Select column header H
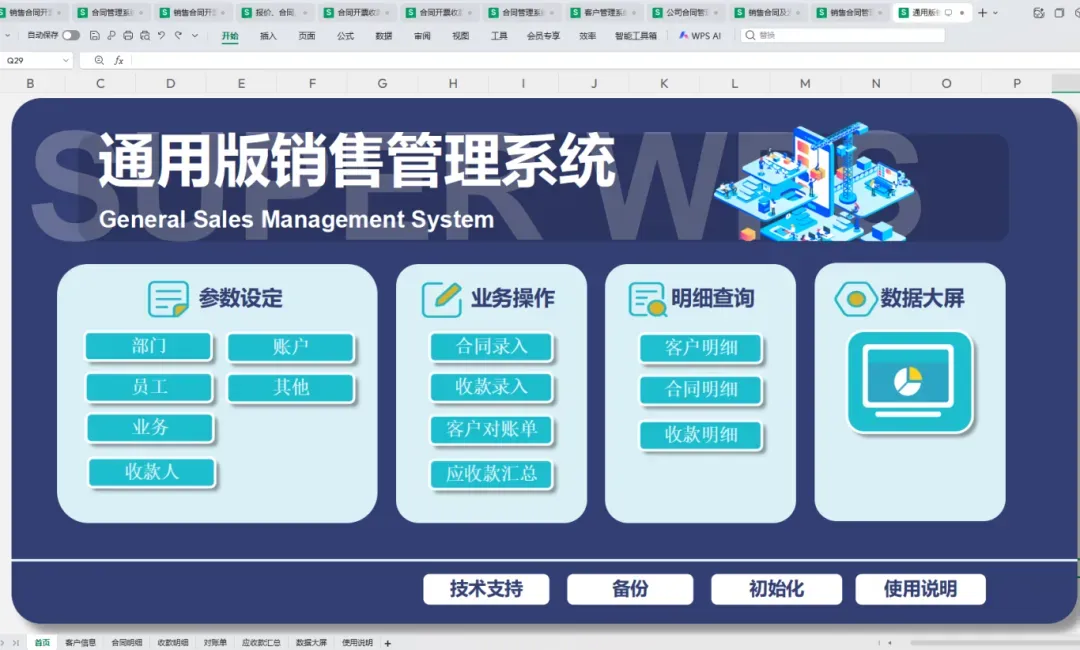1080x650 pixels. (453, 83)
